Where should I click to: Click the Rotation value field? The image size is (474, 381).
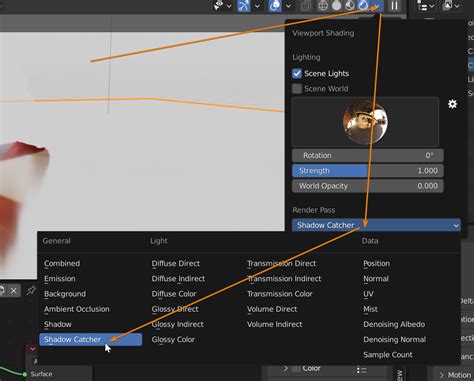point(368,155)
